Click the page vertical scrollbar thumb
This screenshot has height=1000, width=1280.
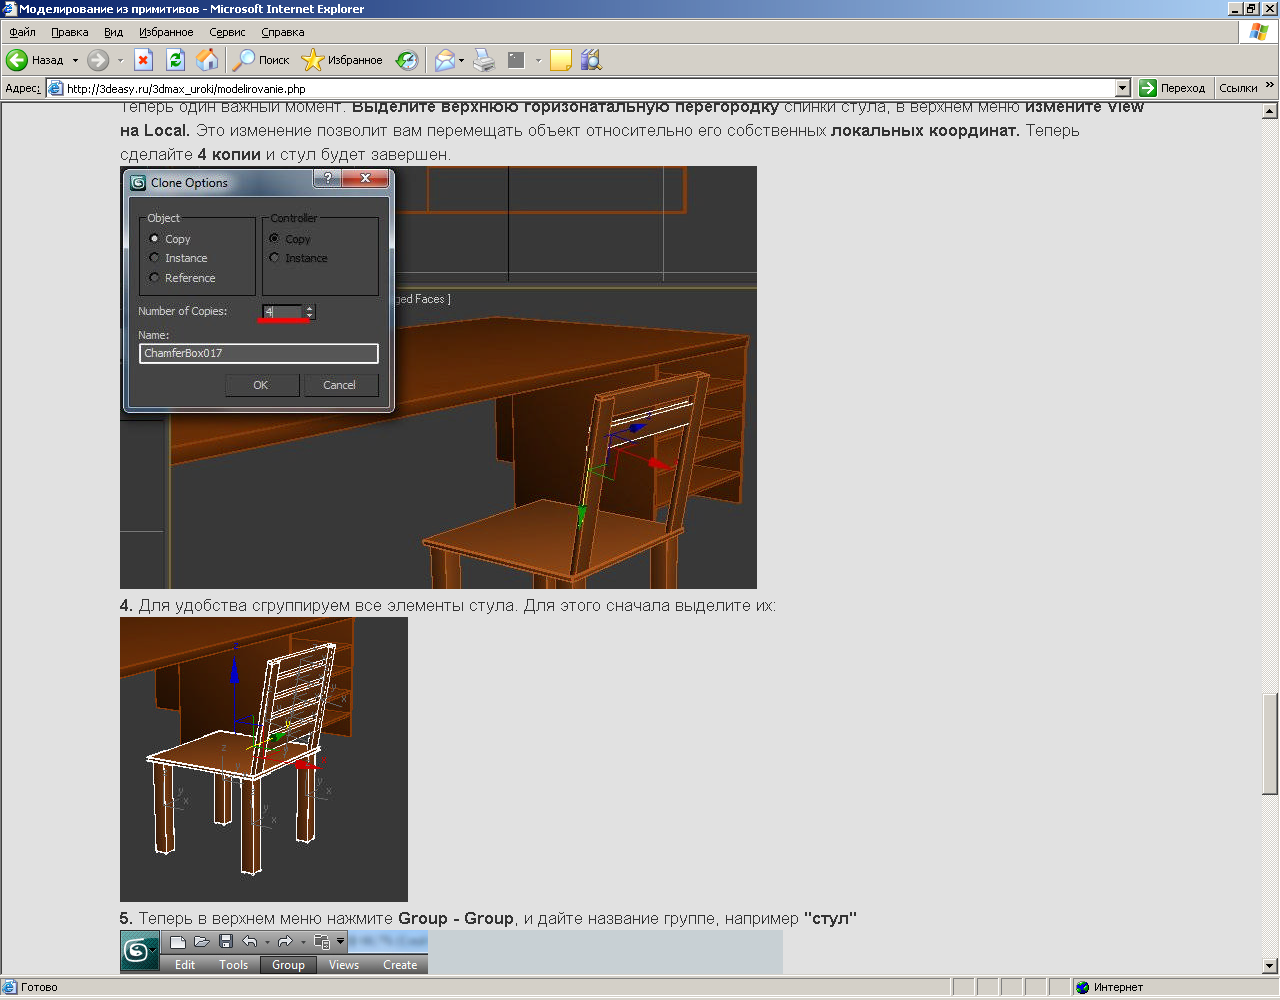(x=1270, y=744)
